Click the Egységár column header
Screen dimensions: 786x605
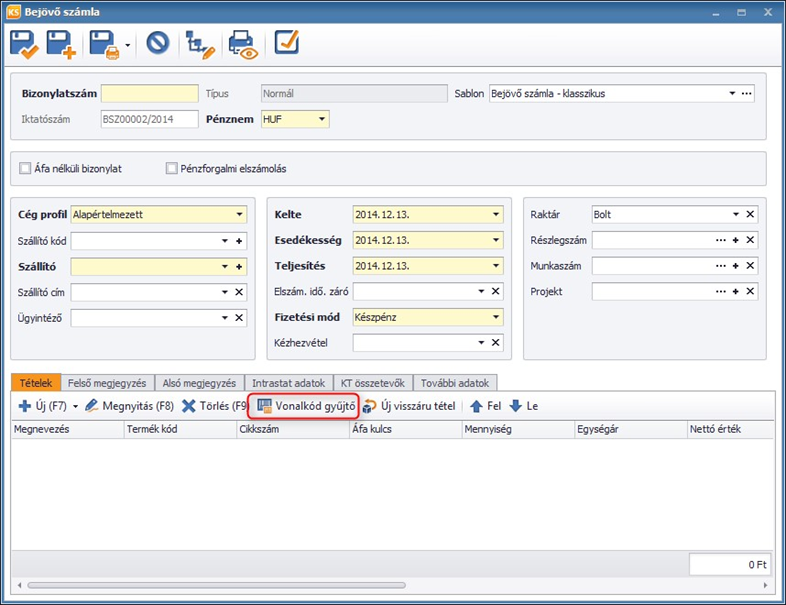point(631,430)
